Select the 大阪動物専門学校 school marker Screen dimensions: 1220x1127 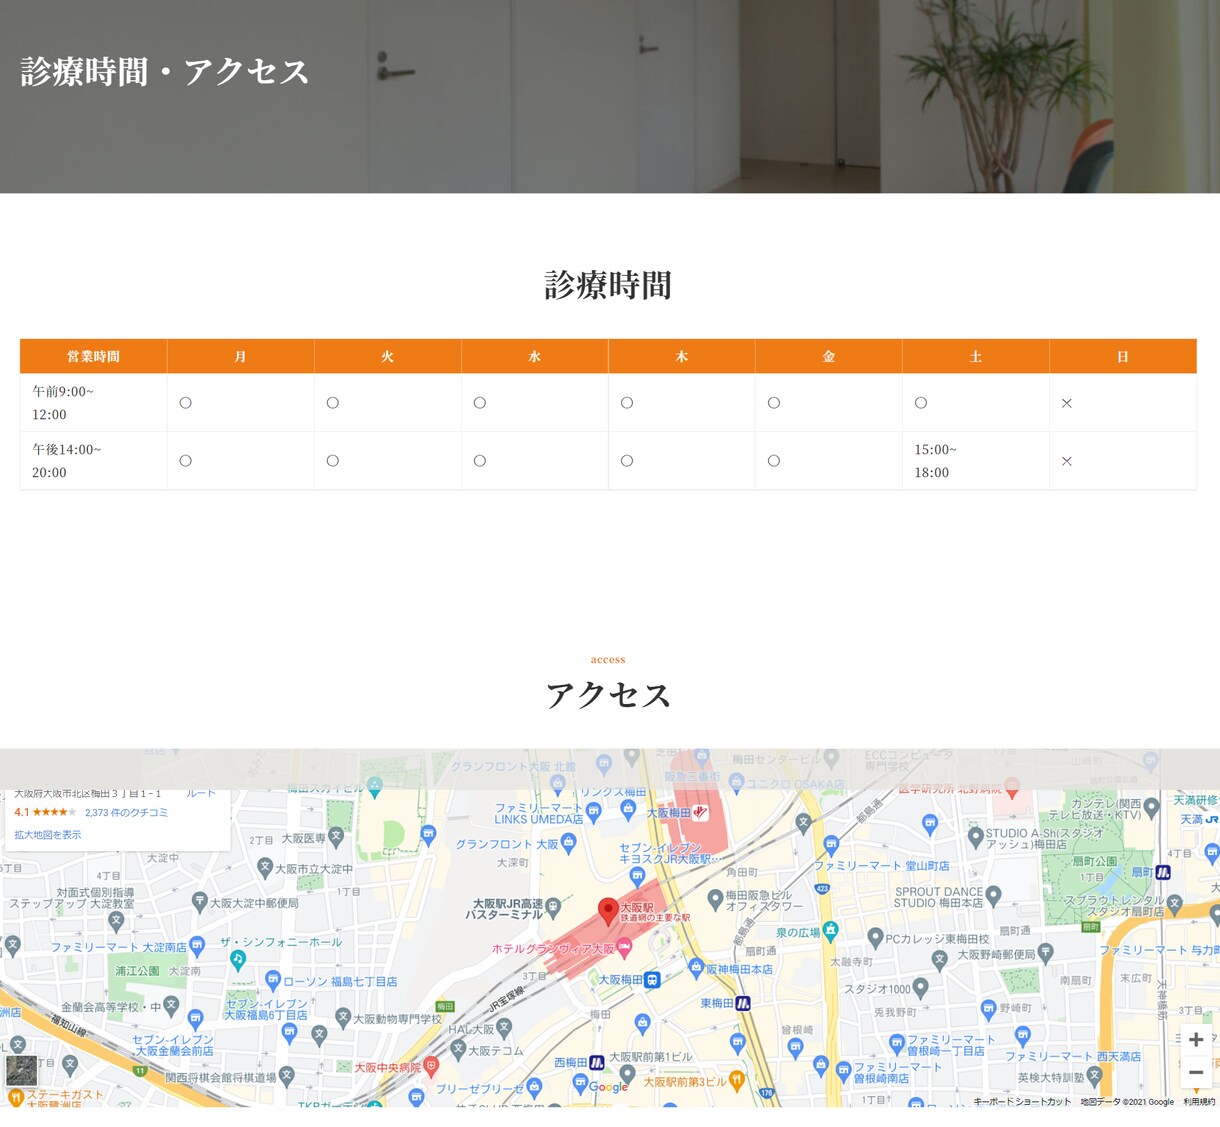coord(343,1017)
